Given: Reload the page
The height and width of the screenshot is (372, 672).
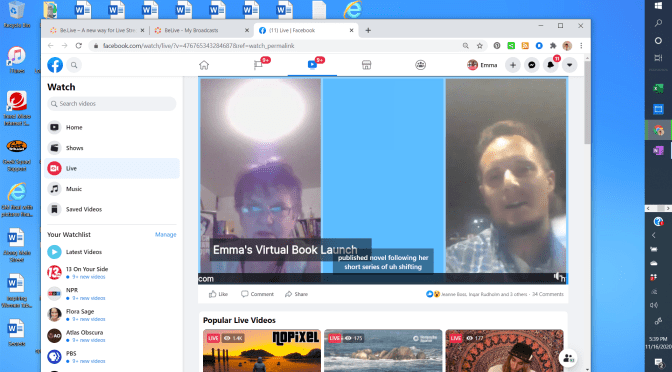Looking at the screenshot, I should point(78,46).
